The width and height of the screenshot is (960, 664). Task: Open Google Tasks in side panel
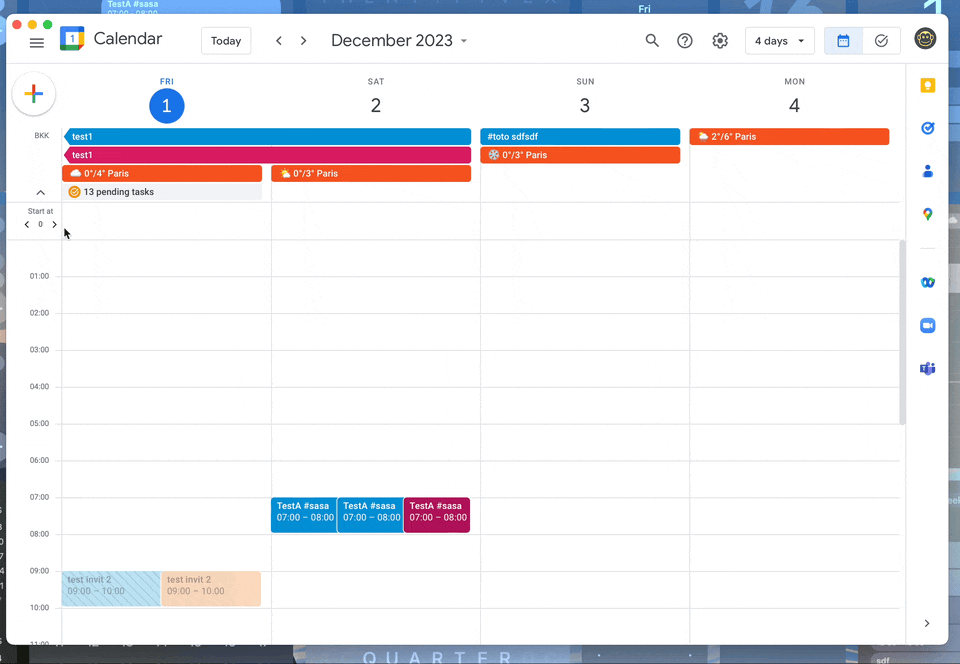(x=928, y=128)
